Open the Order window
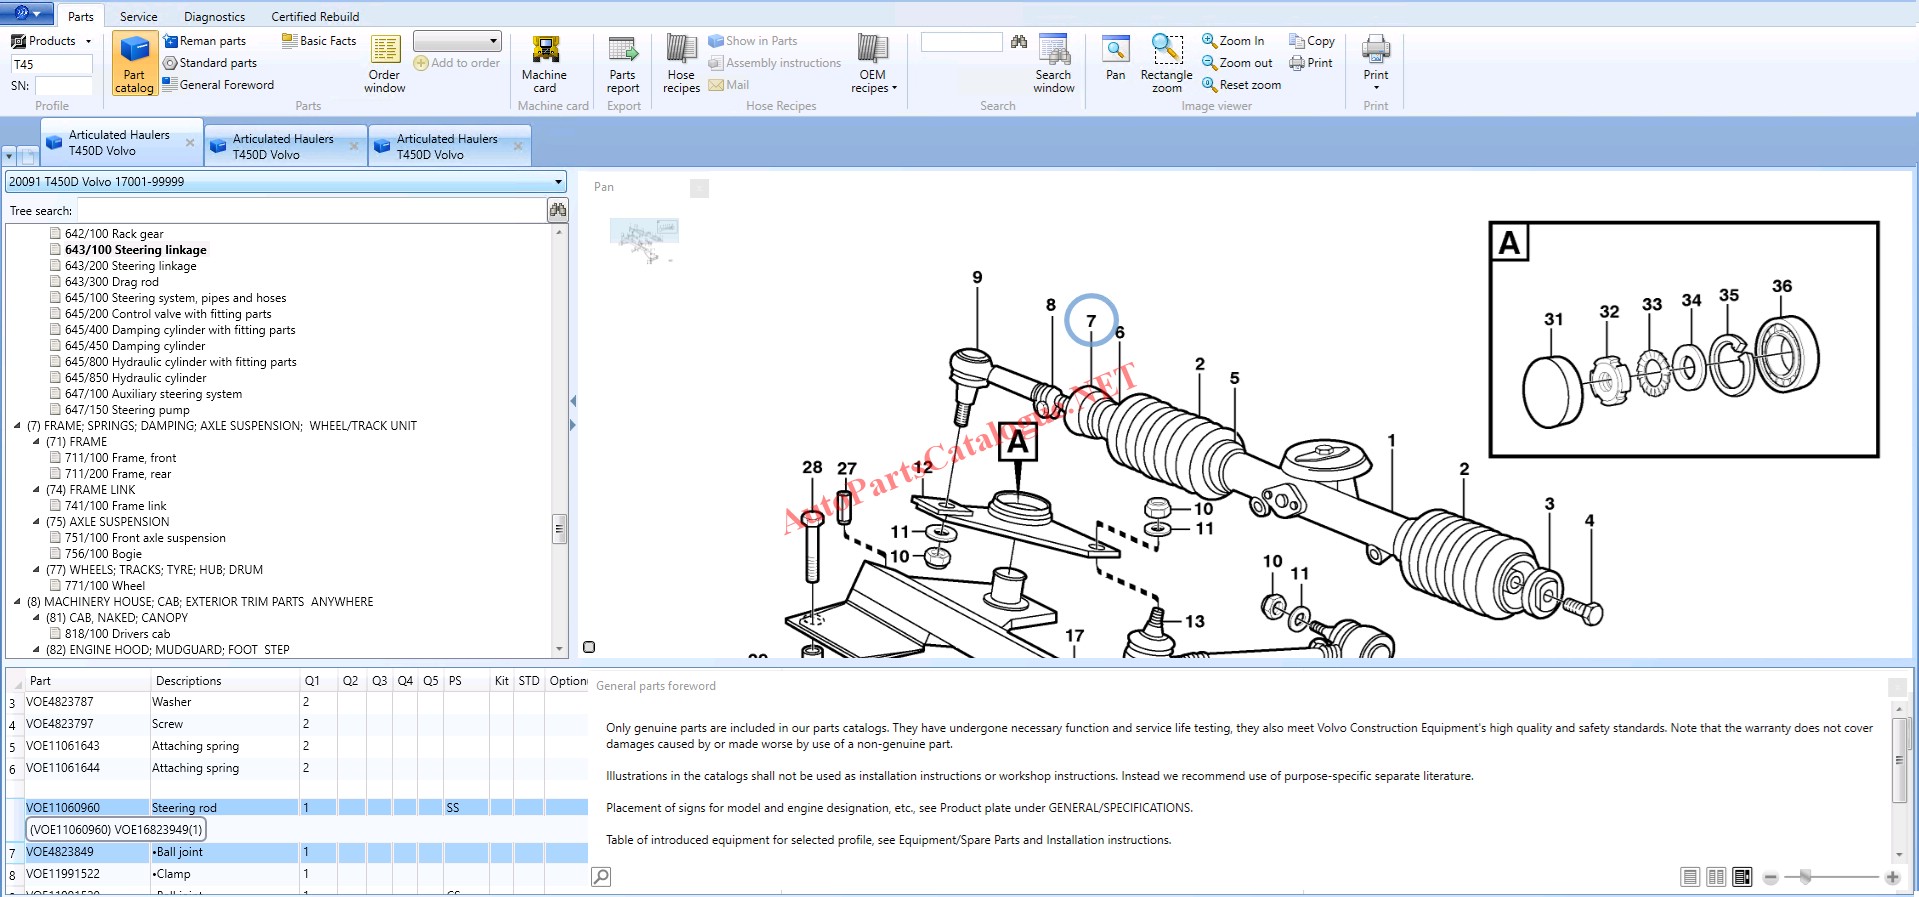Viewport: 1919px width, 897px height. click(x=384, y=64)
